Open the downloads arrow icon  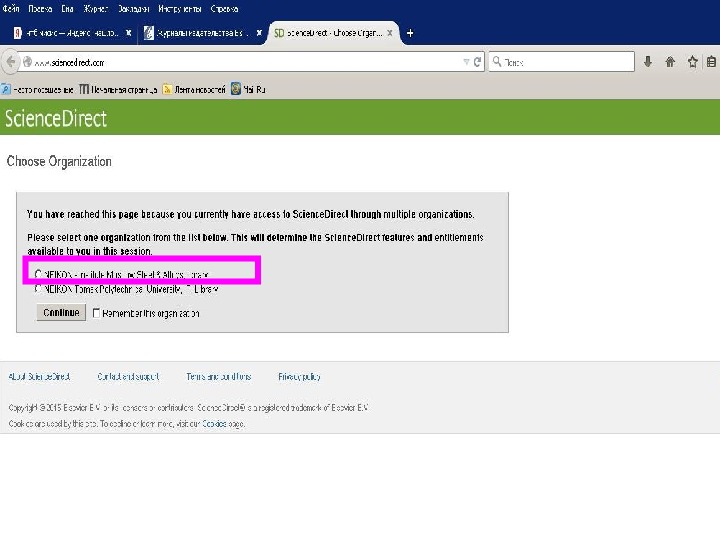[648, 62]
